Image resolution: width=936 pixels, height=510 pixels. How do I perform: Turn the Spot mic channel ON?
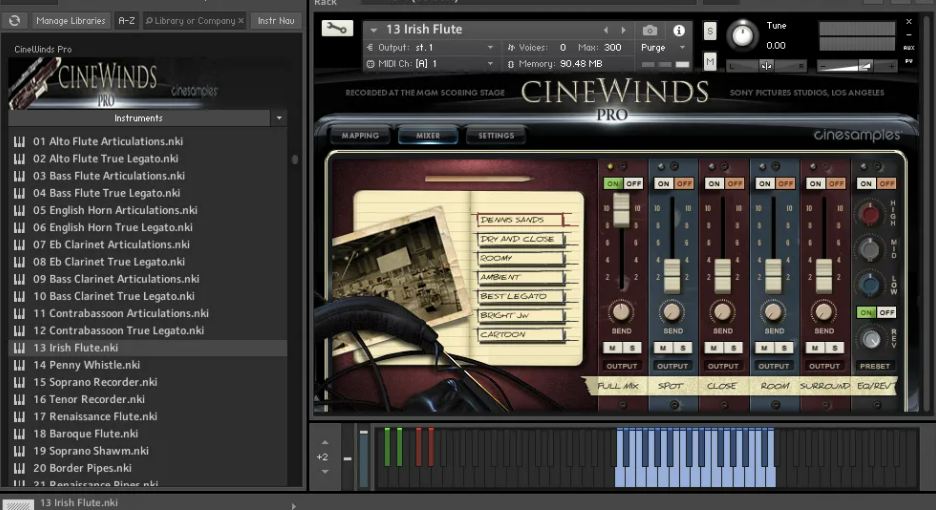(663, 184)
